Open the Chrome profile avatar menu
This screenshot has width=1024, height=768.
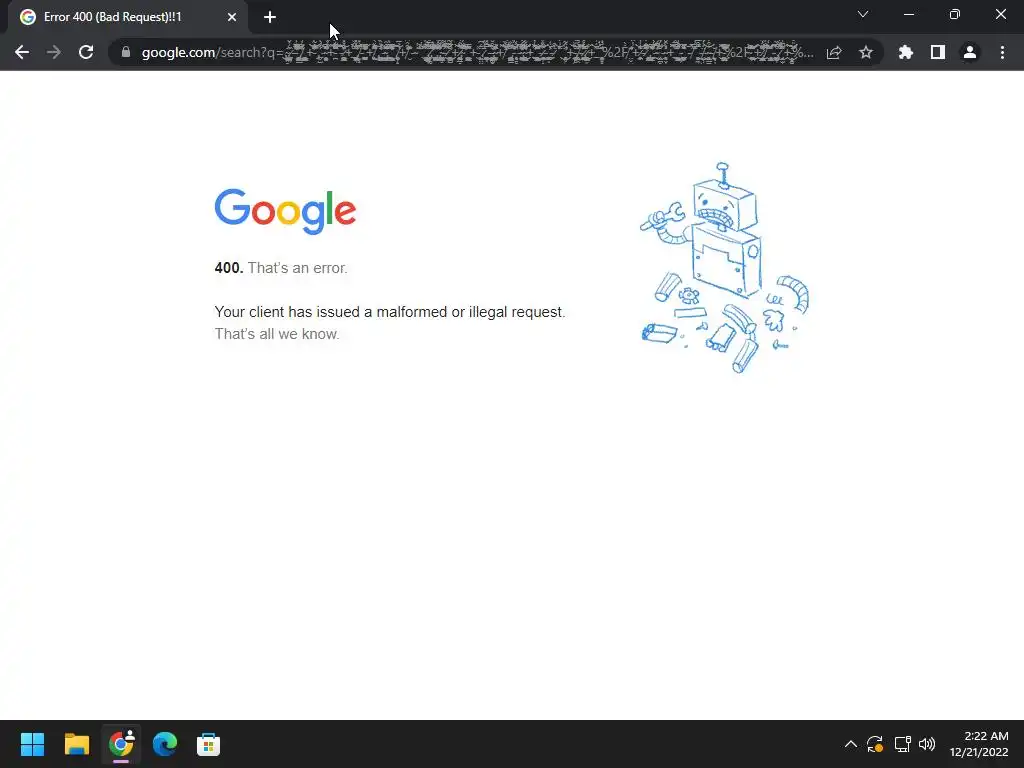pos(970,52)
